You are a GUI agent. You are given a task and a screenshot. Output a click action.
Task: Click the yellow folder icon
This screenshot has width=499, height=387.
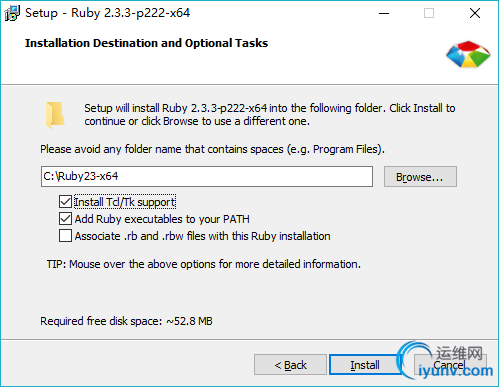tap(55, 115)
